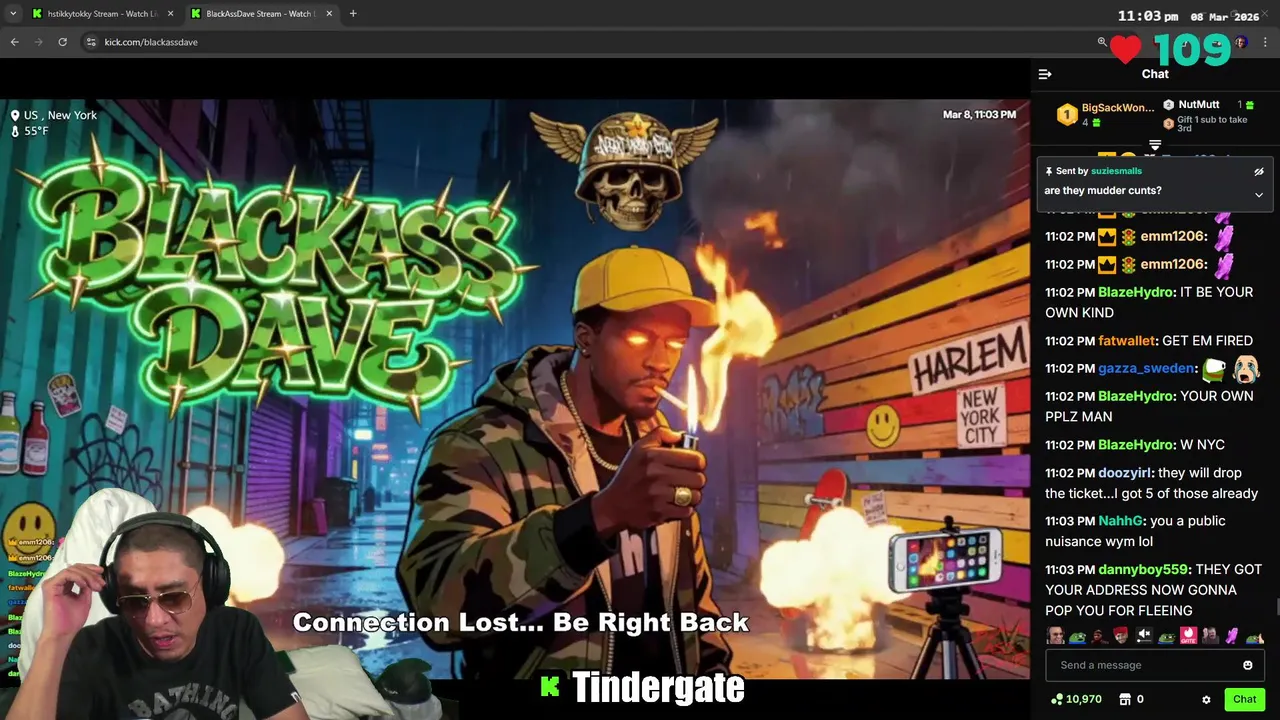Click the Tindergate caption with Kick logo
The image size is (1280, 720).
click(x=643, y=687)
